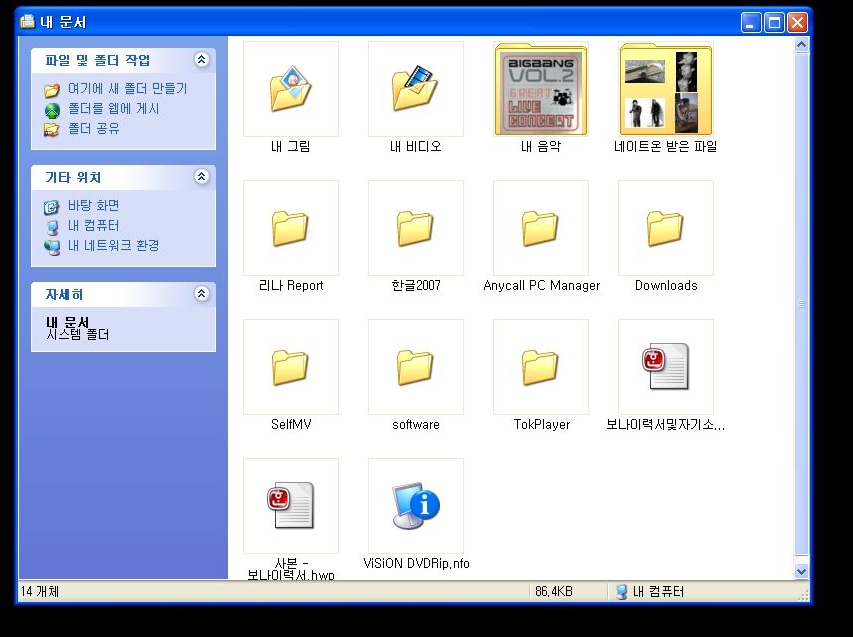Open the 내 그림 pictures folder icon
853x637 pixels.
[x=290, y=89]
